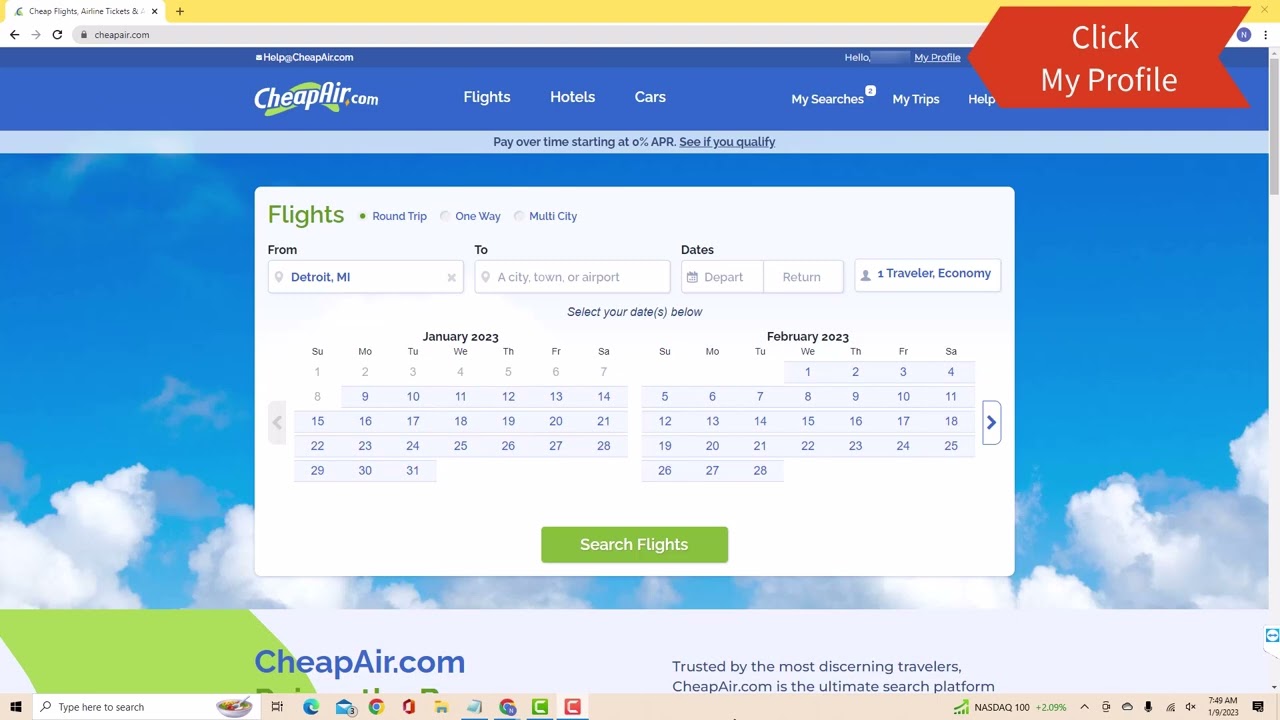Open Mail app in taskbar

pyautogui.click(x=344, y=707)
